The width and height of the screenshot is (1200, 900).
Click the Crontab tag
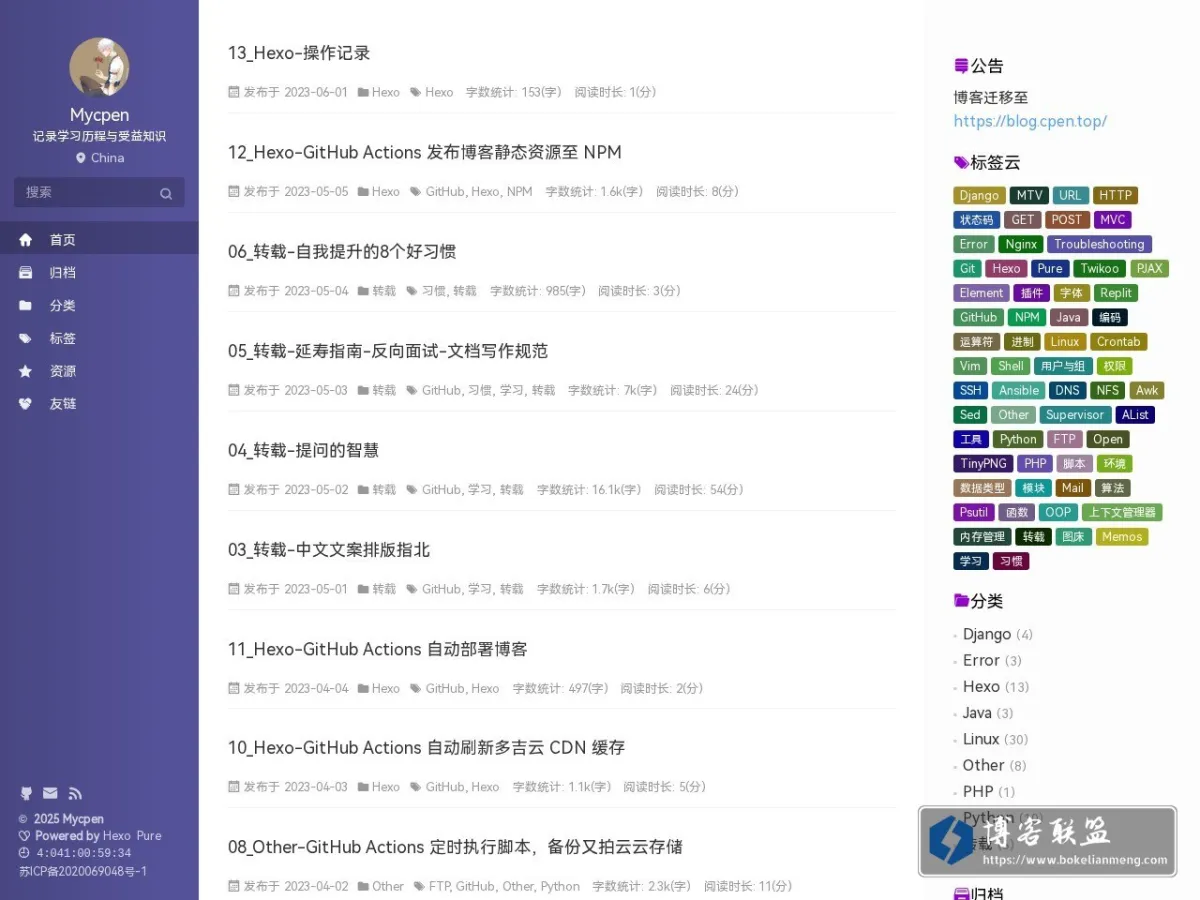[1118, 341]
